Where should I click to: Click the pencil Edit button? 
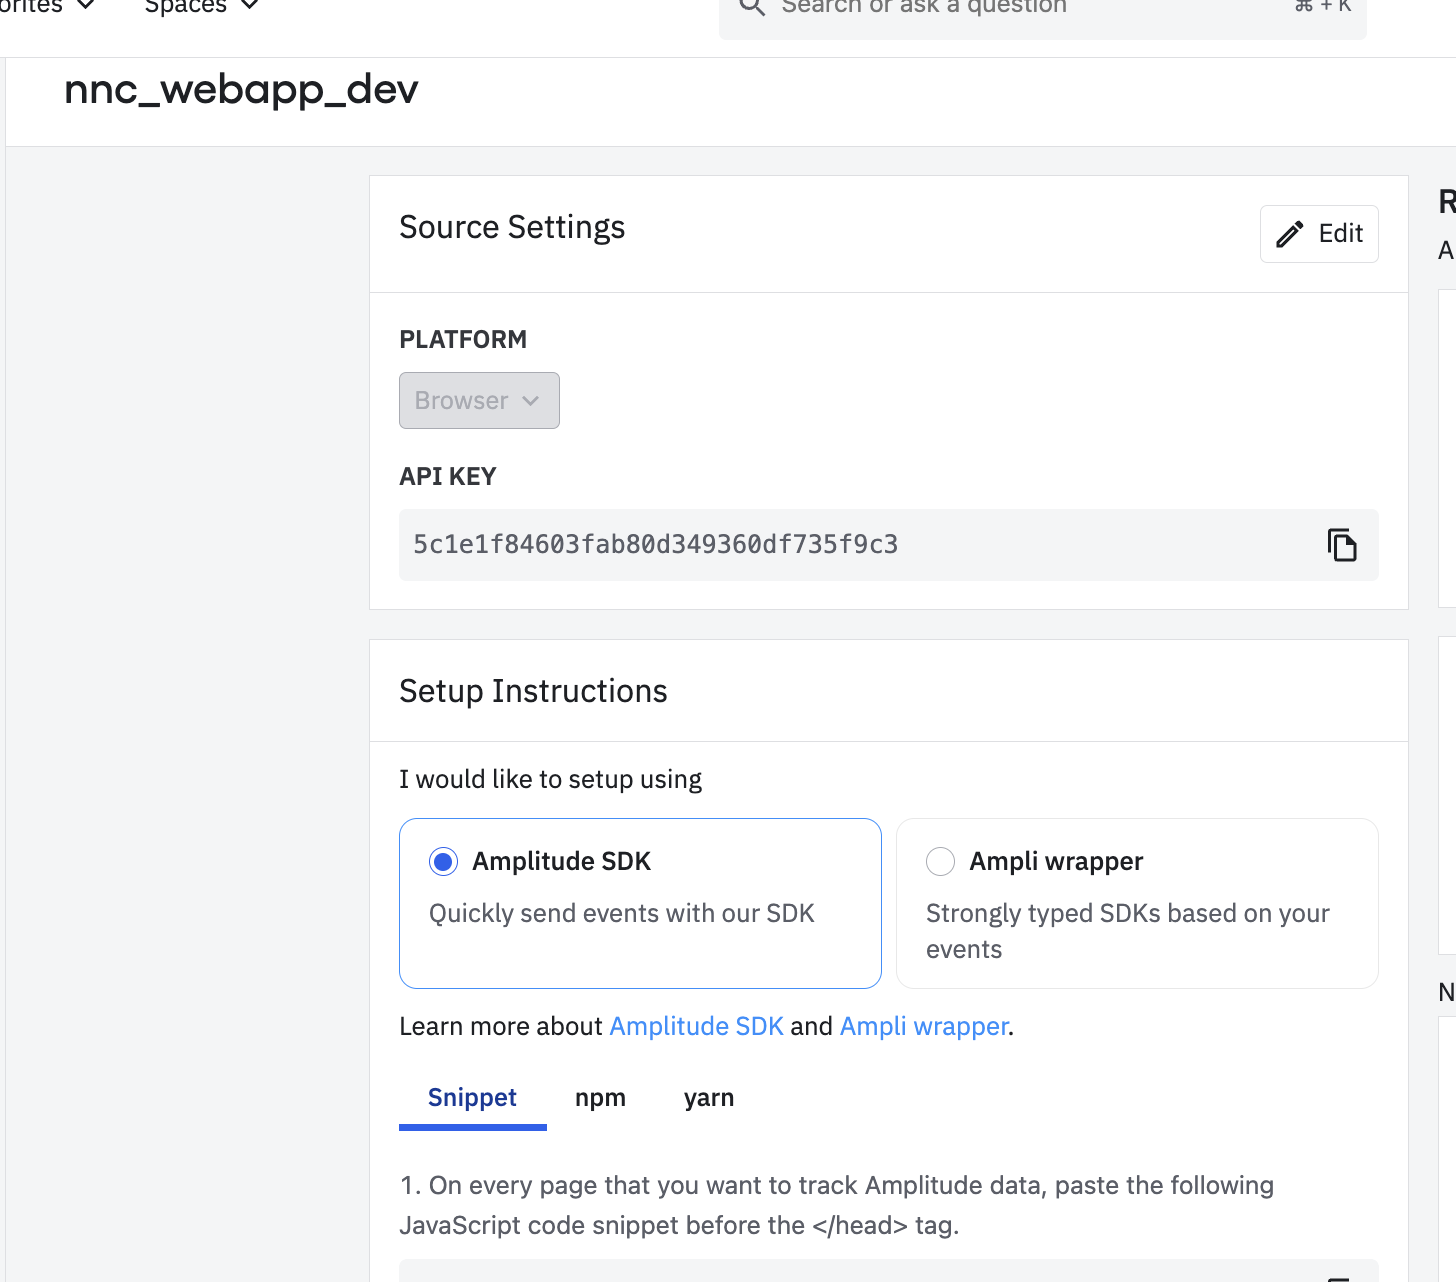[x=1319, y=234]
